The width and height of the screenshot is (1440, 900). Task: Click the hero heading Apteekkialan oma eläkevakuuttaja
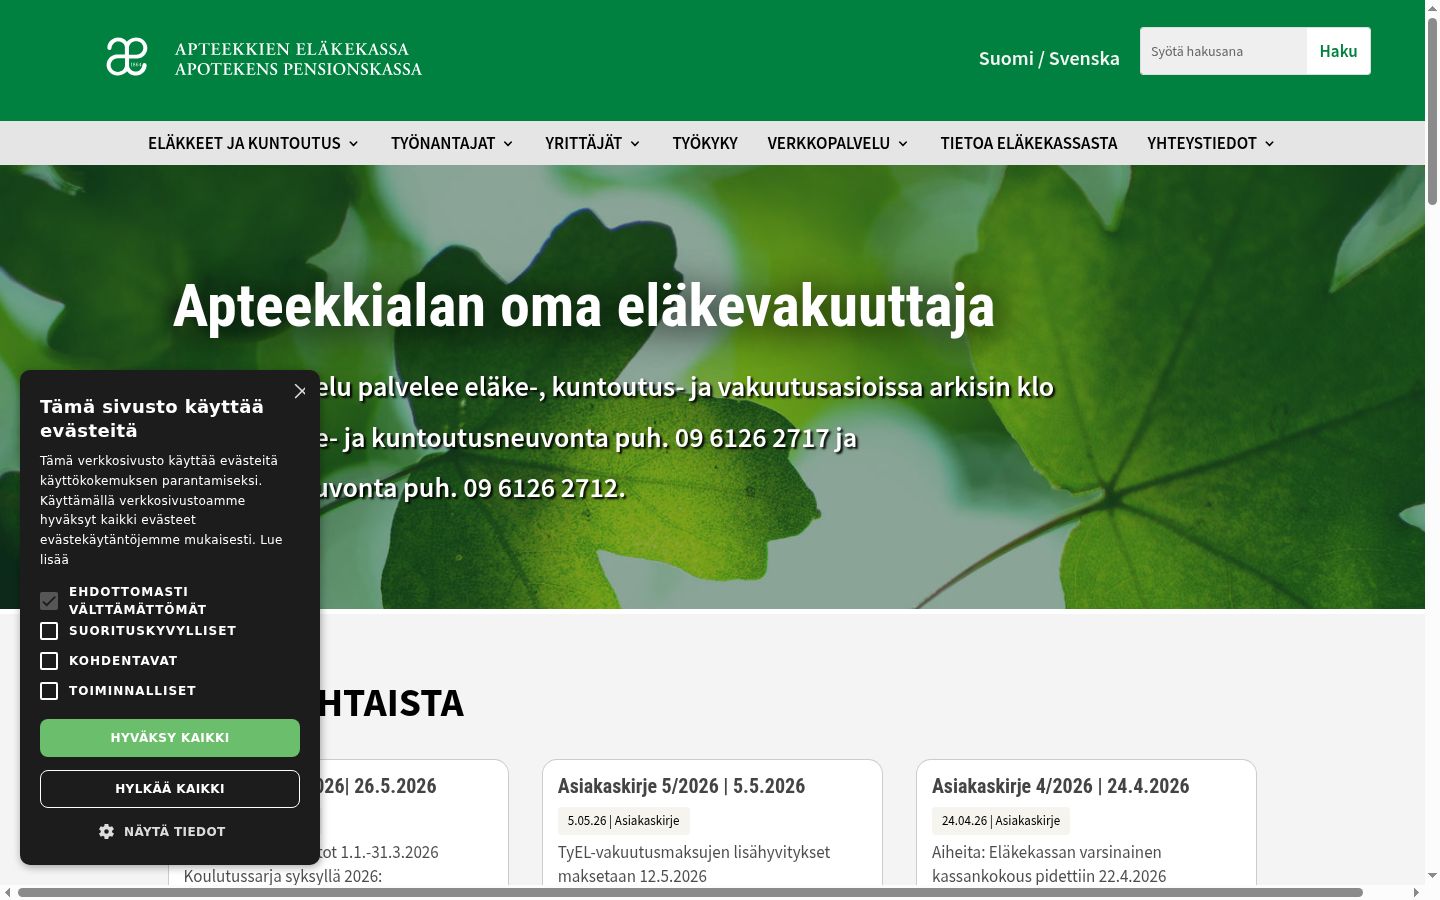(584, 306)
